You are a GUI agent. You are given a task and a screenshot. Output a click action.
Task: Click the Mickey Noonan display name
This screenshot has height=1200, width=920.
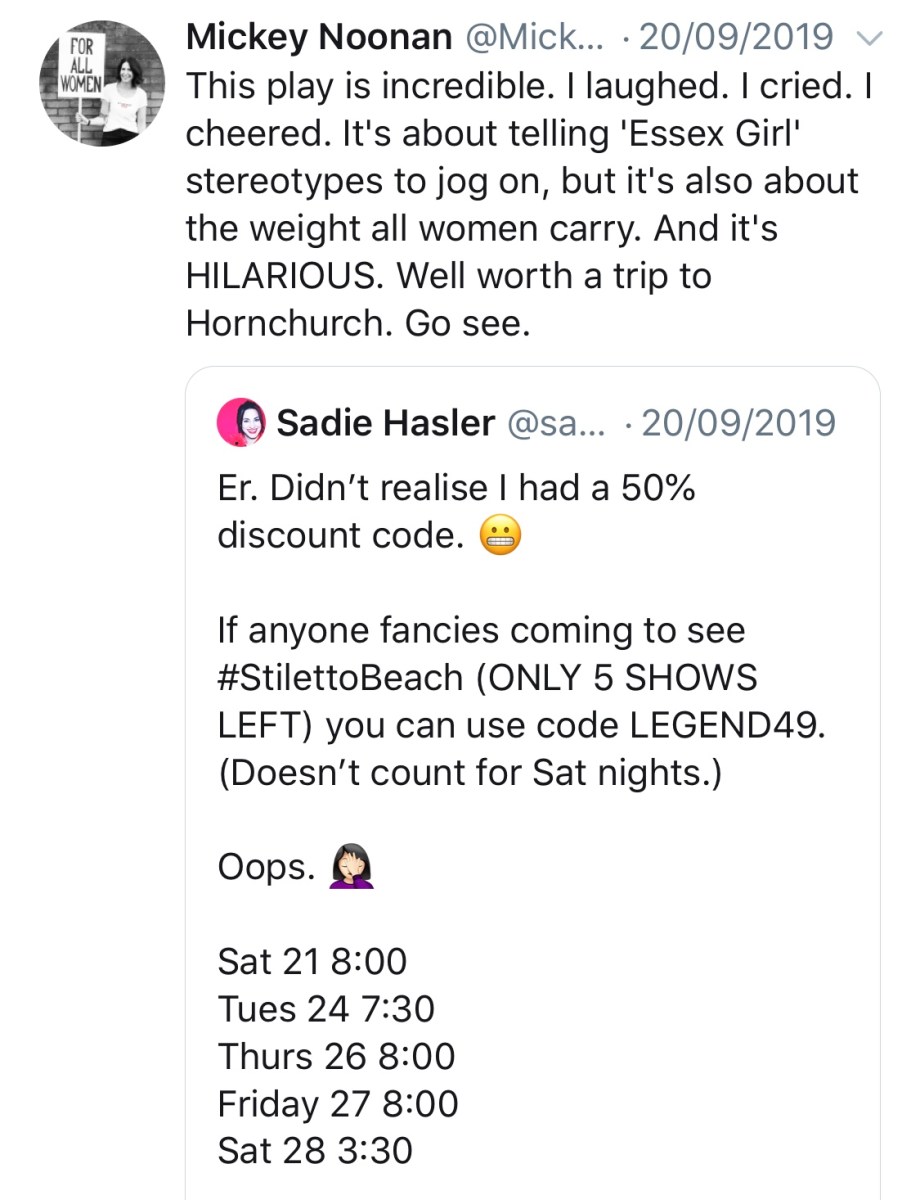(x=319, y=38)
